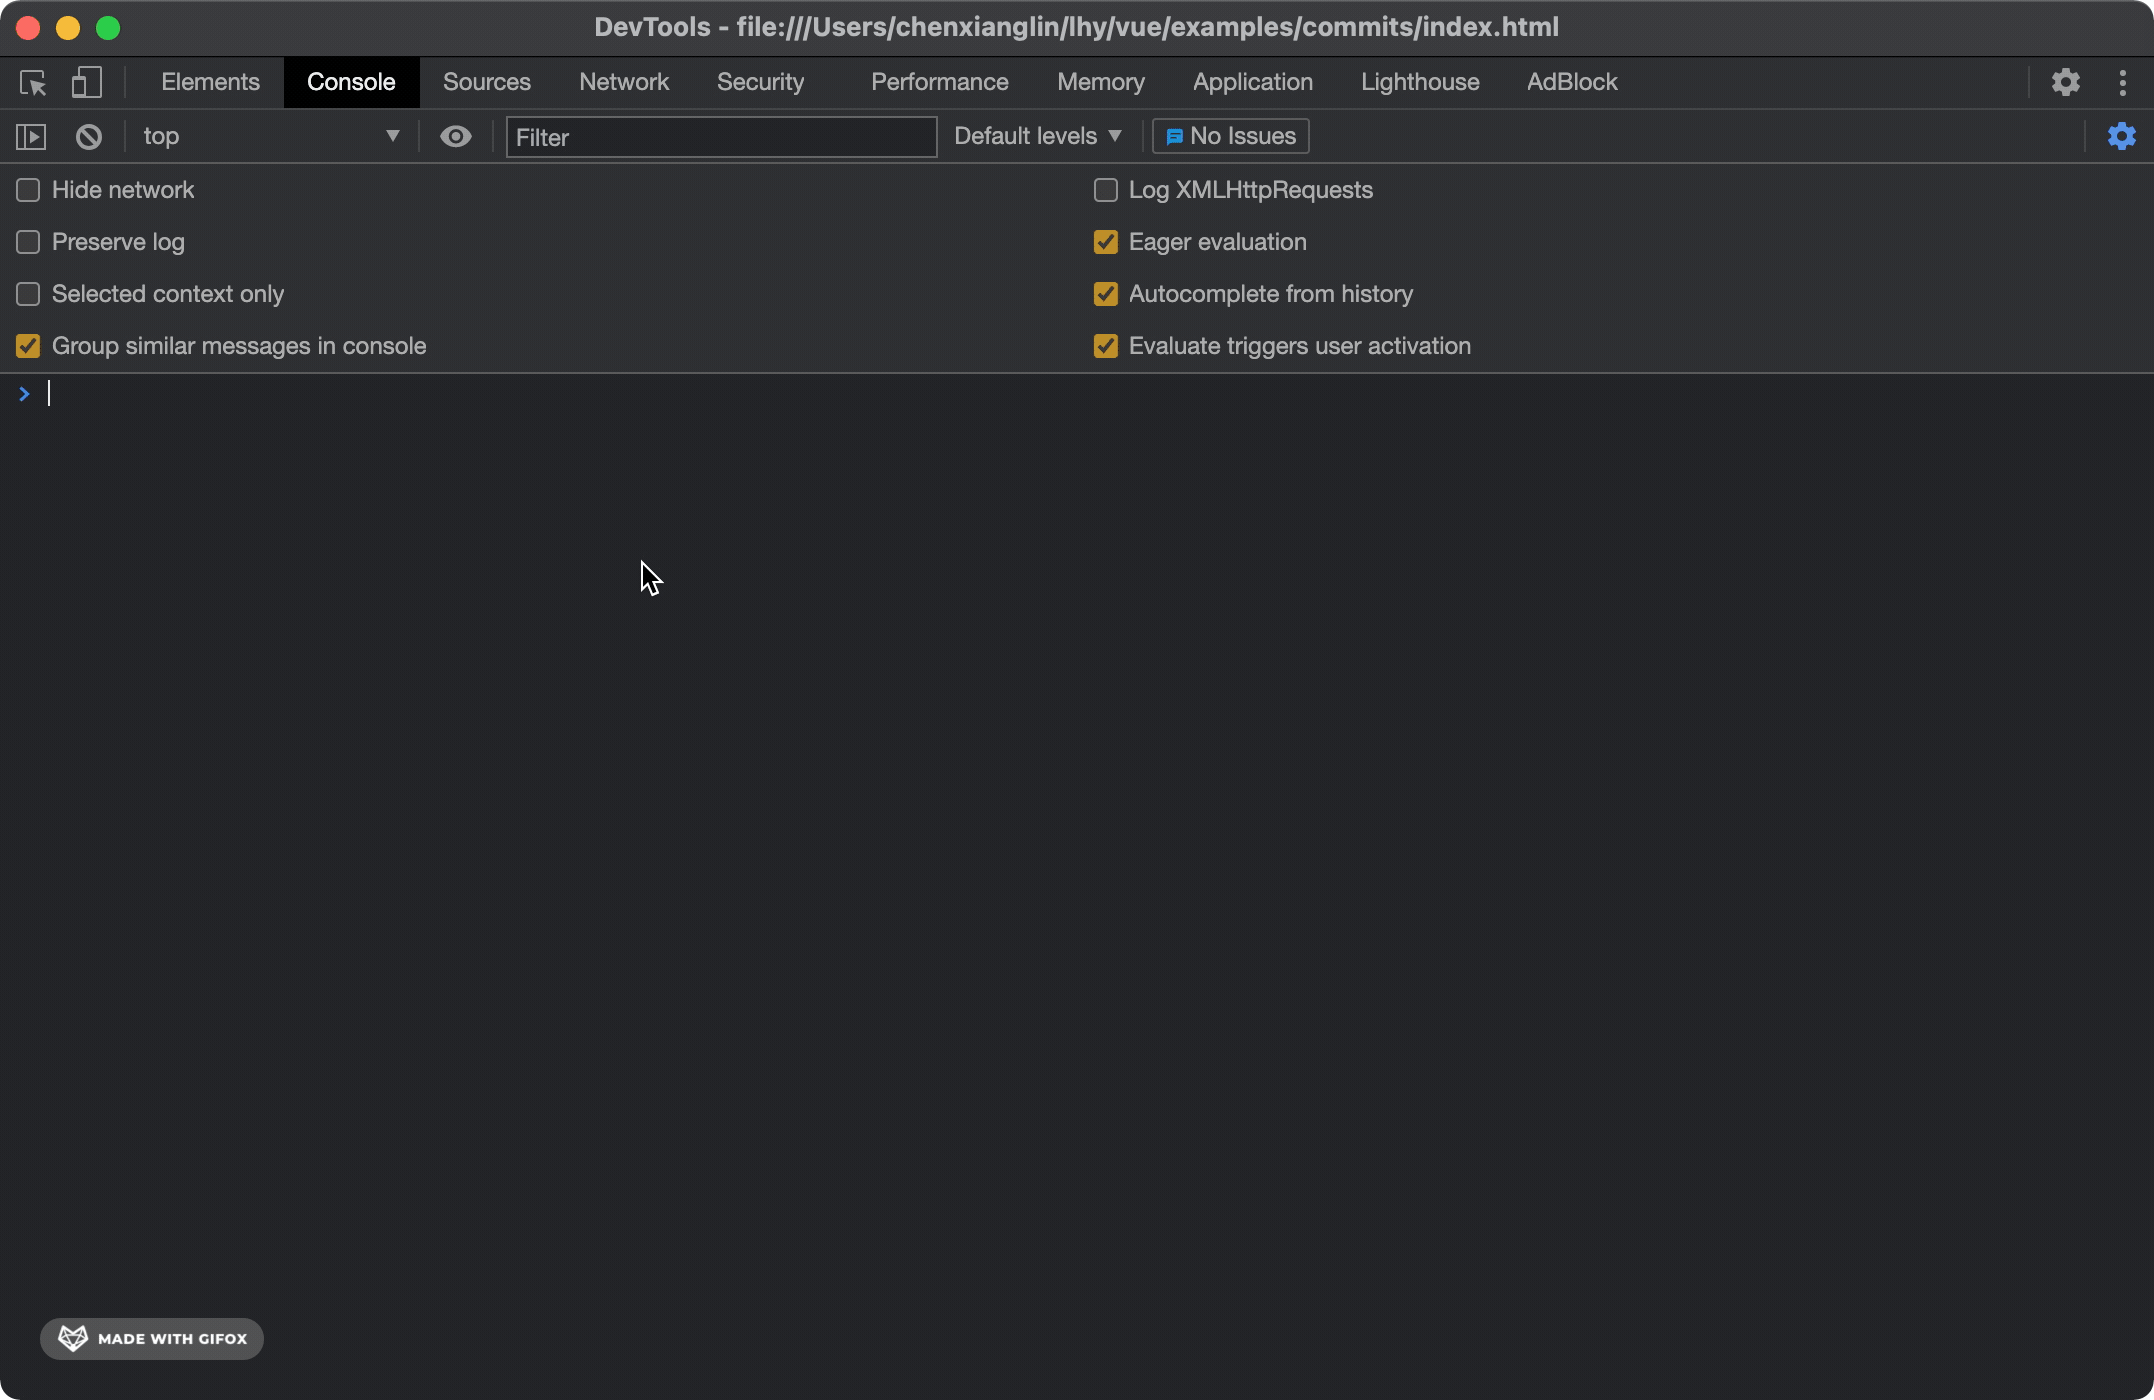This screenshot has width=2154, height=1400.
Task: Open the three-dot customize menu
Action: click(2122, 82)
